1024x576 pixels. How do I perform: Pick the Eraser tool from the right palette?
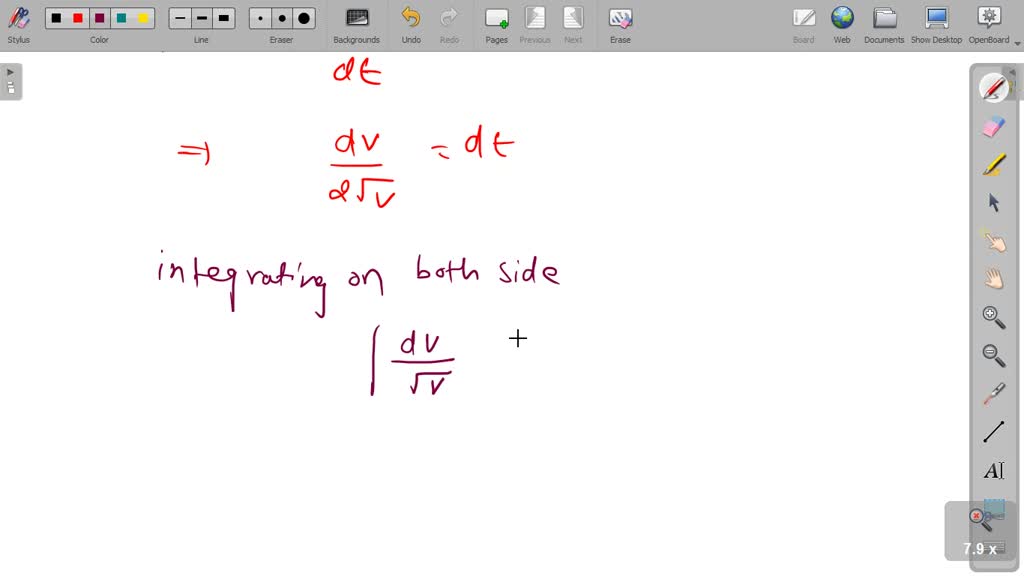993,125
